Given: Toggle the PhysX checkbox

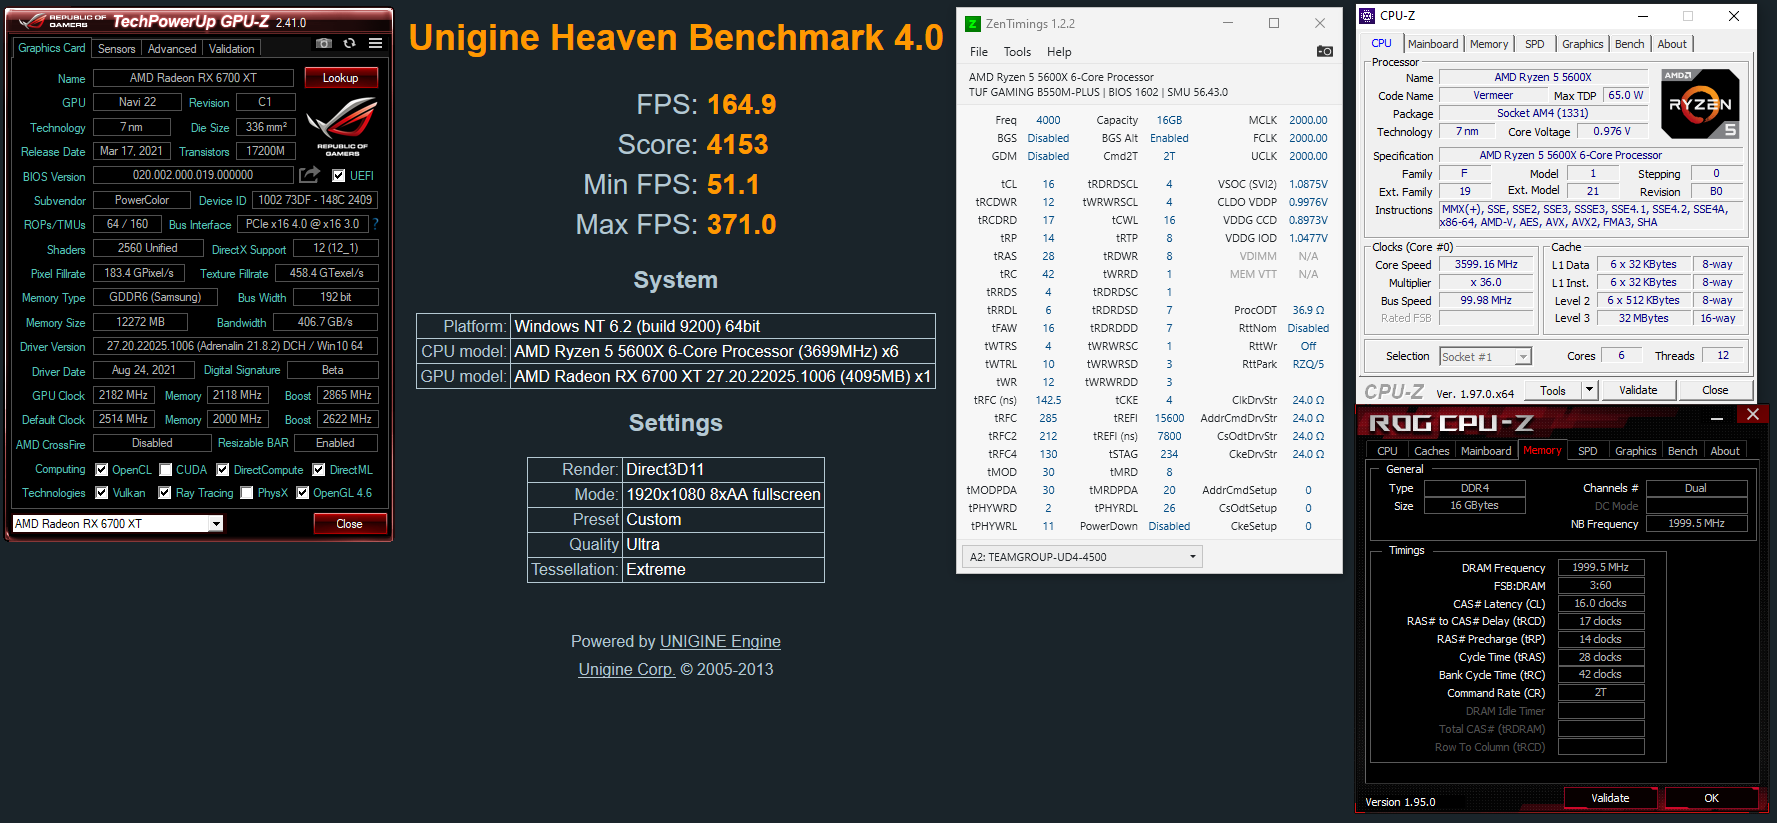Looking at the screenshot, I should coord(247,492).
